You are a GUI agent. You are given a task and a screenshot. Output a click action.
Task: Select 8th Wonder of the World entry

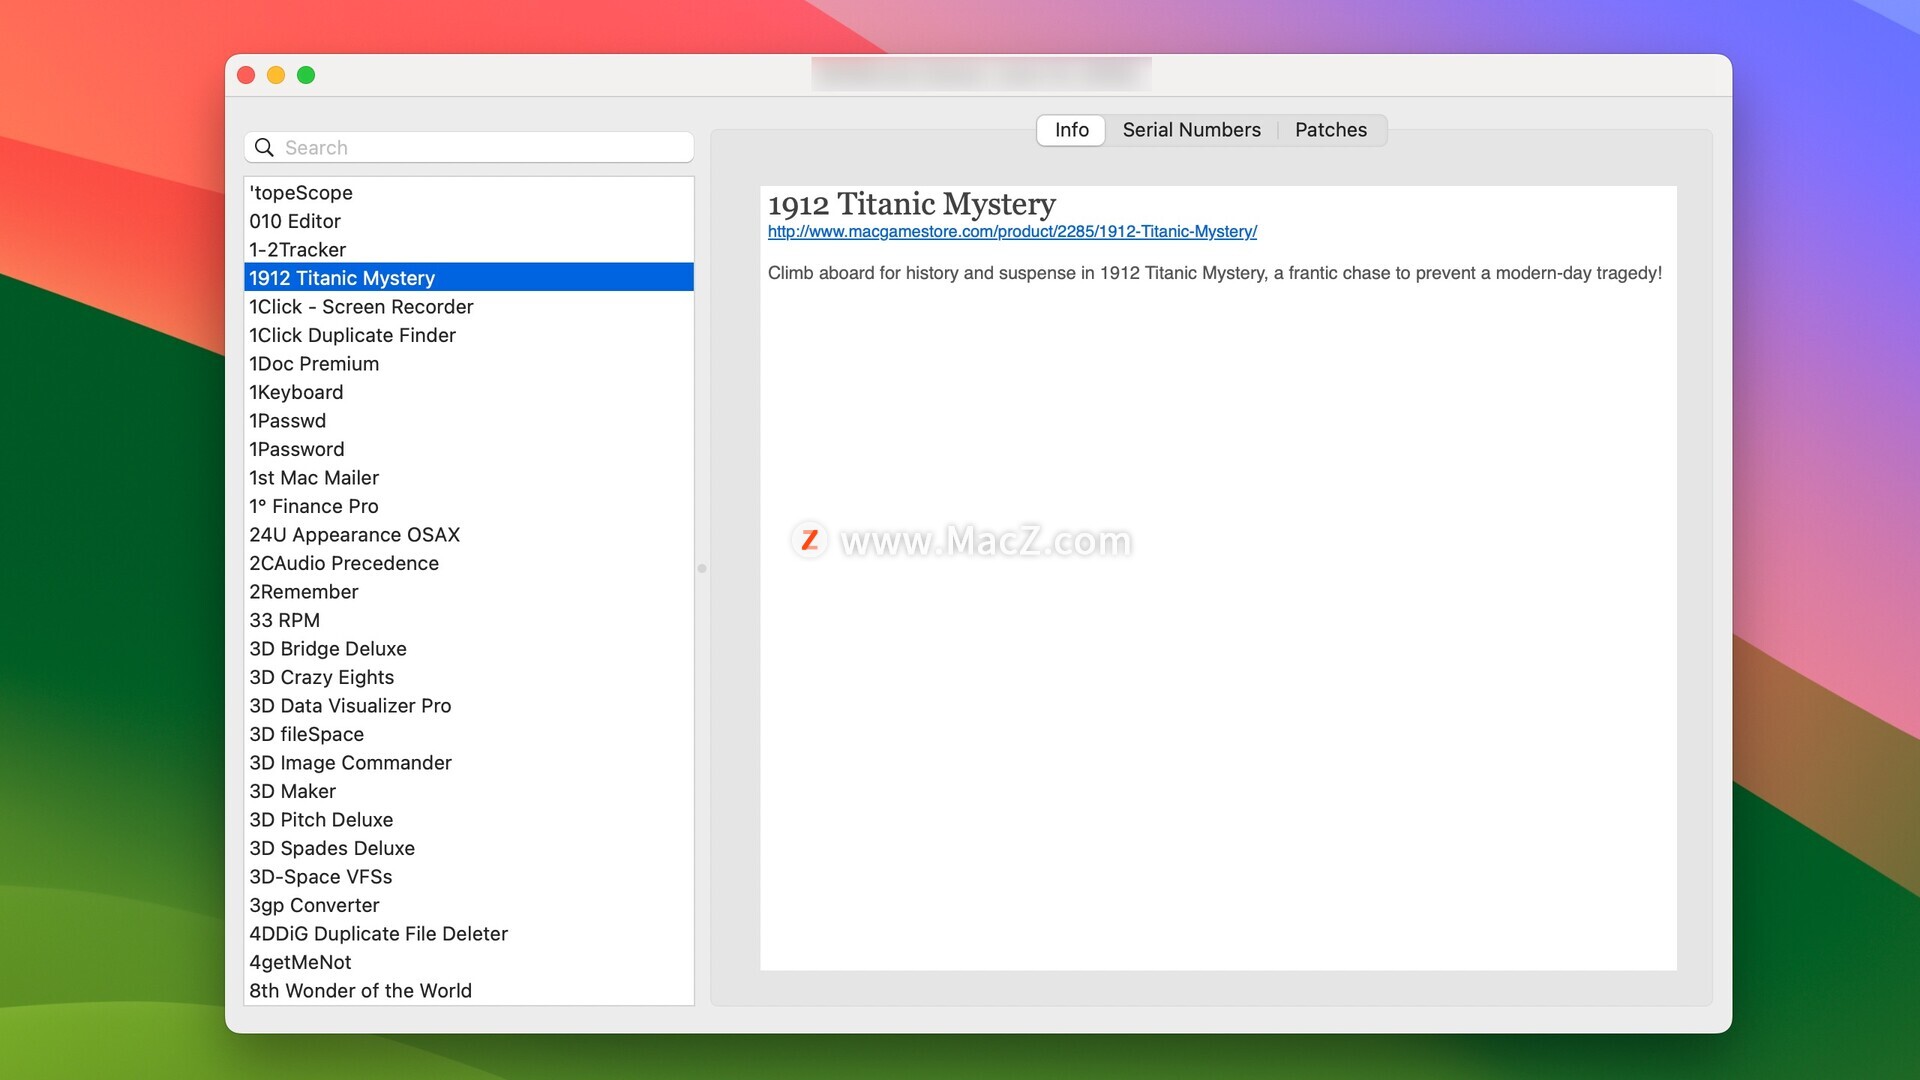click(x=468, y=991)
